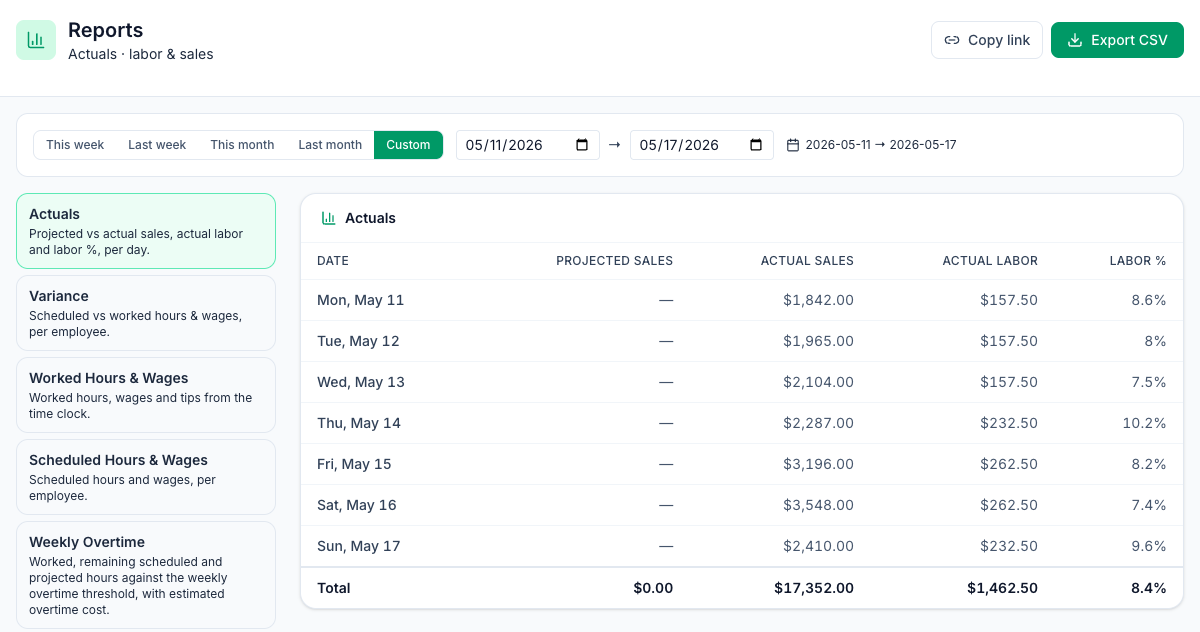Click the Thu, May 14 row date
Image resolution: width=1200 pixels, height=632 pixels.
(x=359, y=423)
